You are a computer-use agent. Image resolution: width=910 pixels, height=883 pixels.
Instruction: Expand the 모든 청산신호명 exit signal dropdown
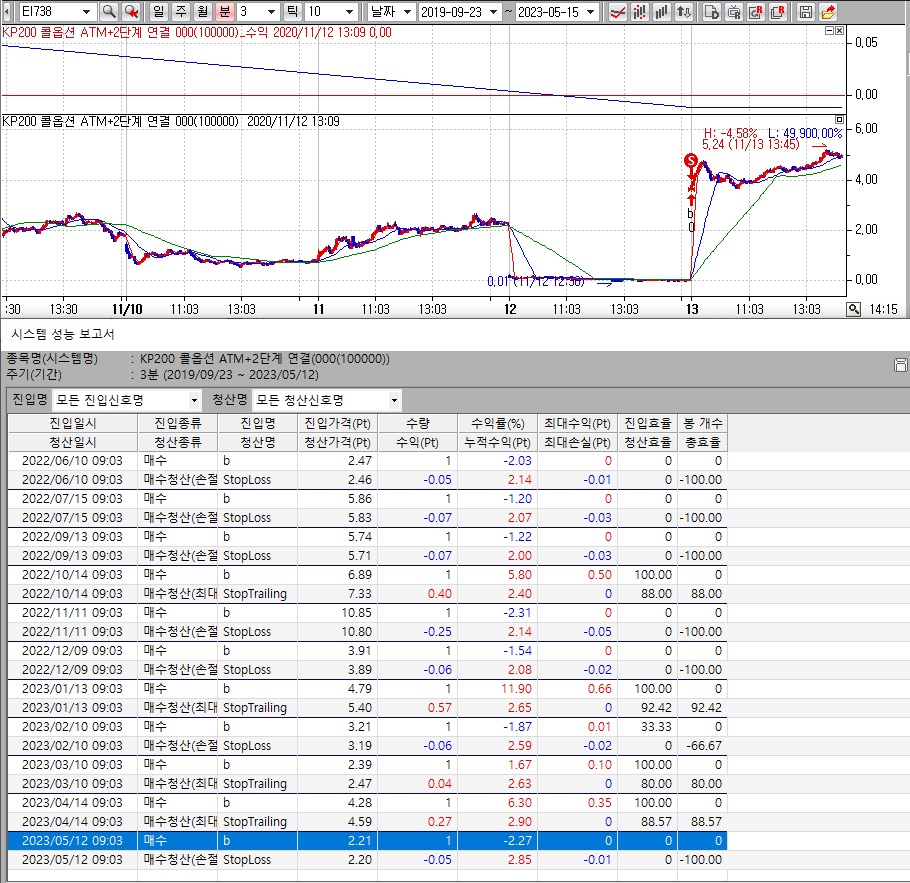[x=394, y=400]
